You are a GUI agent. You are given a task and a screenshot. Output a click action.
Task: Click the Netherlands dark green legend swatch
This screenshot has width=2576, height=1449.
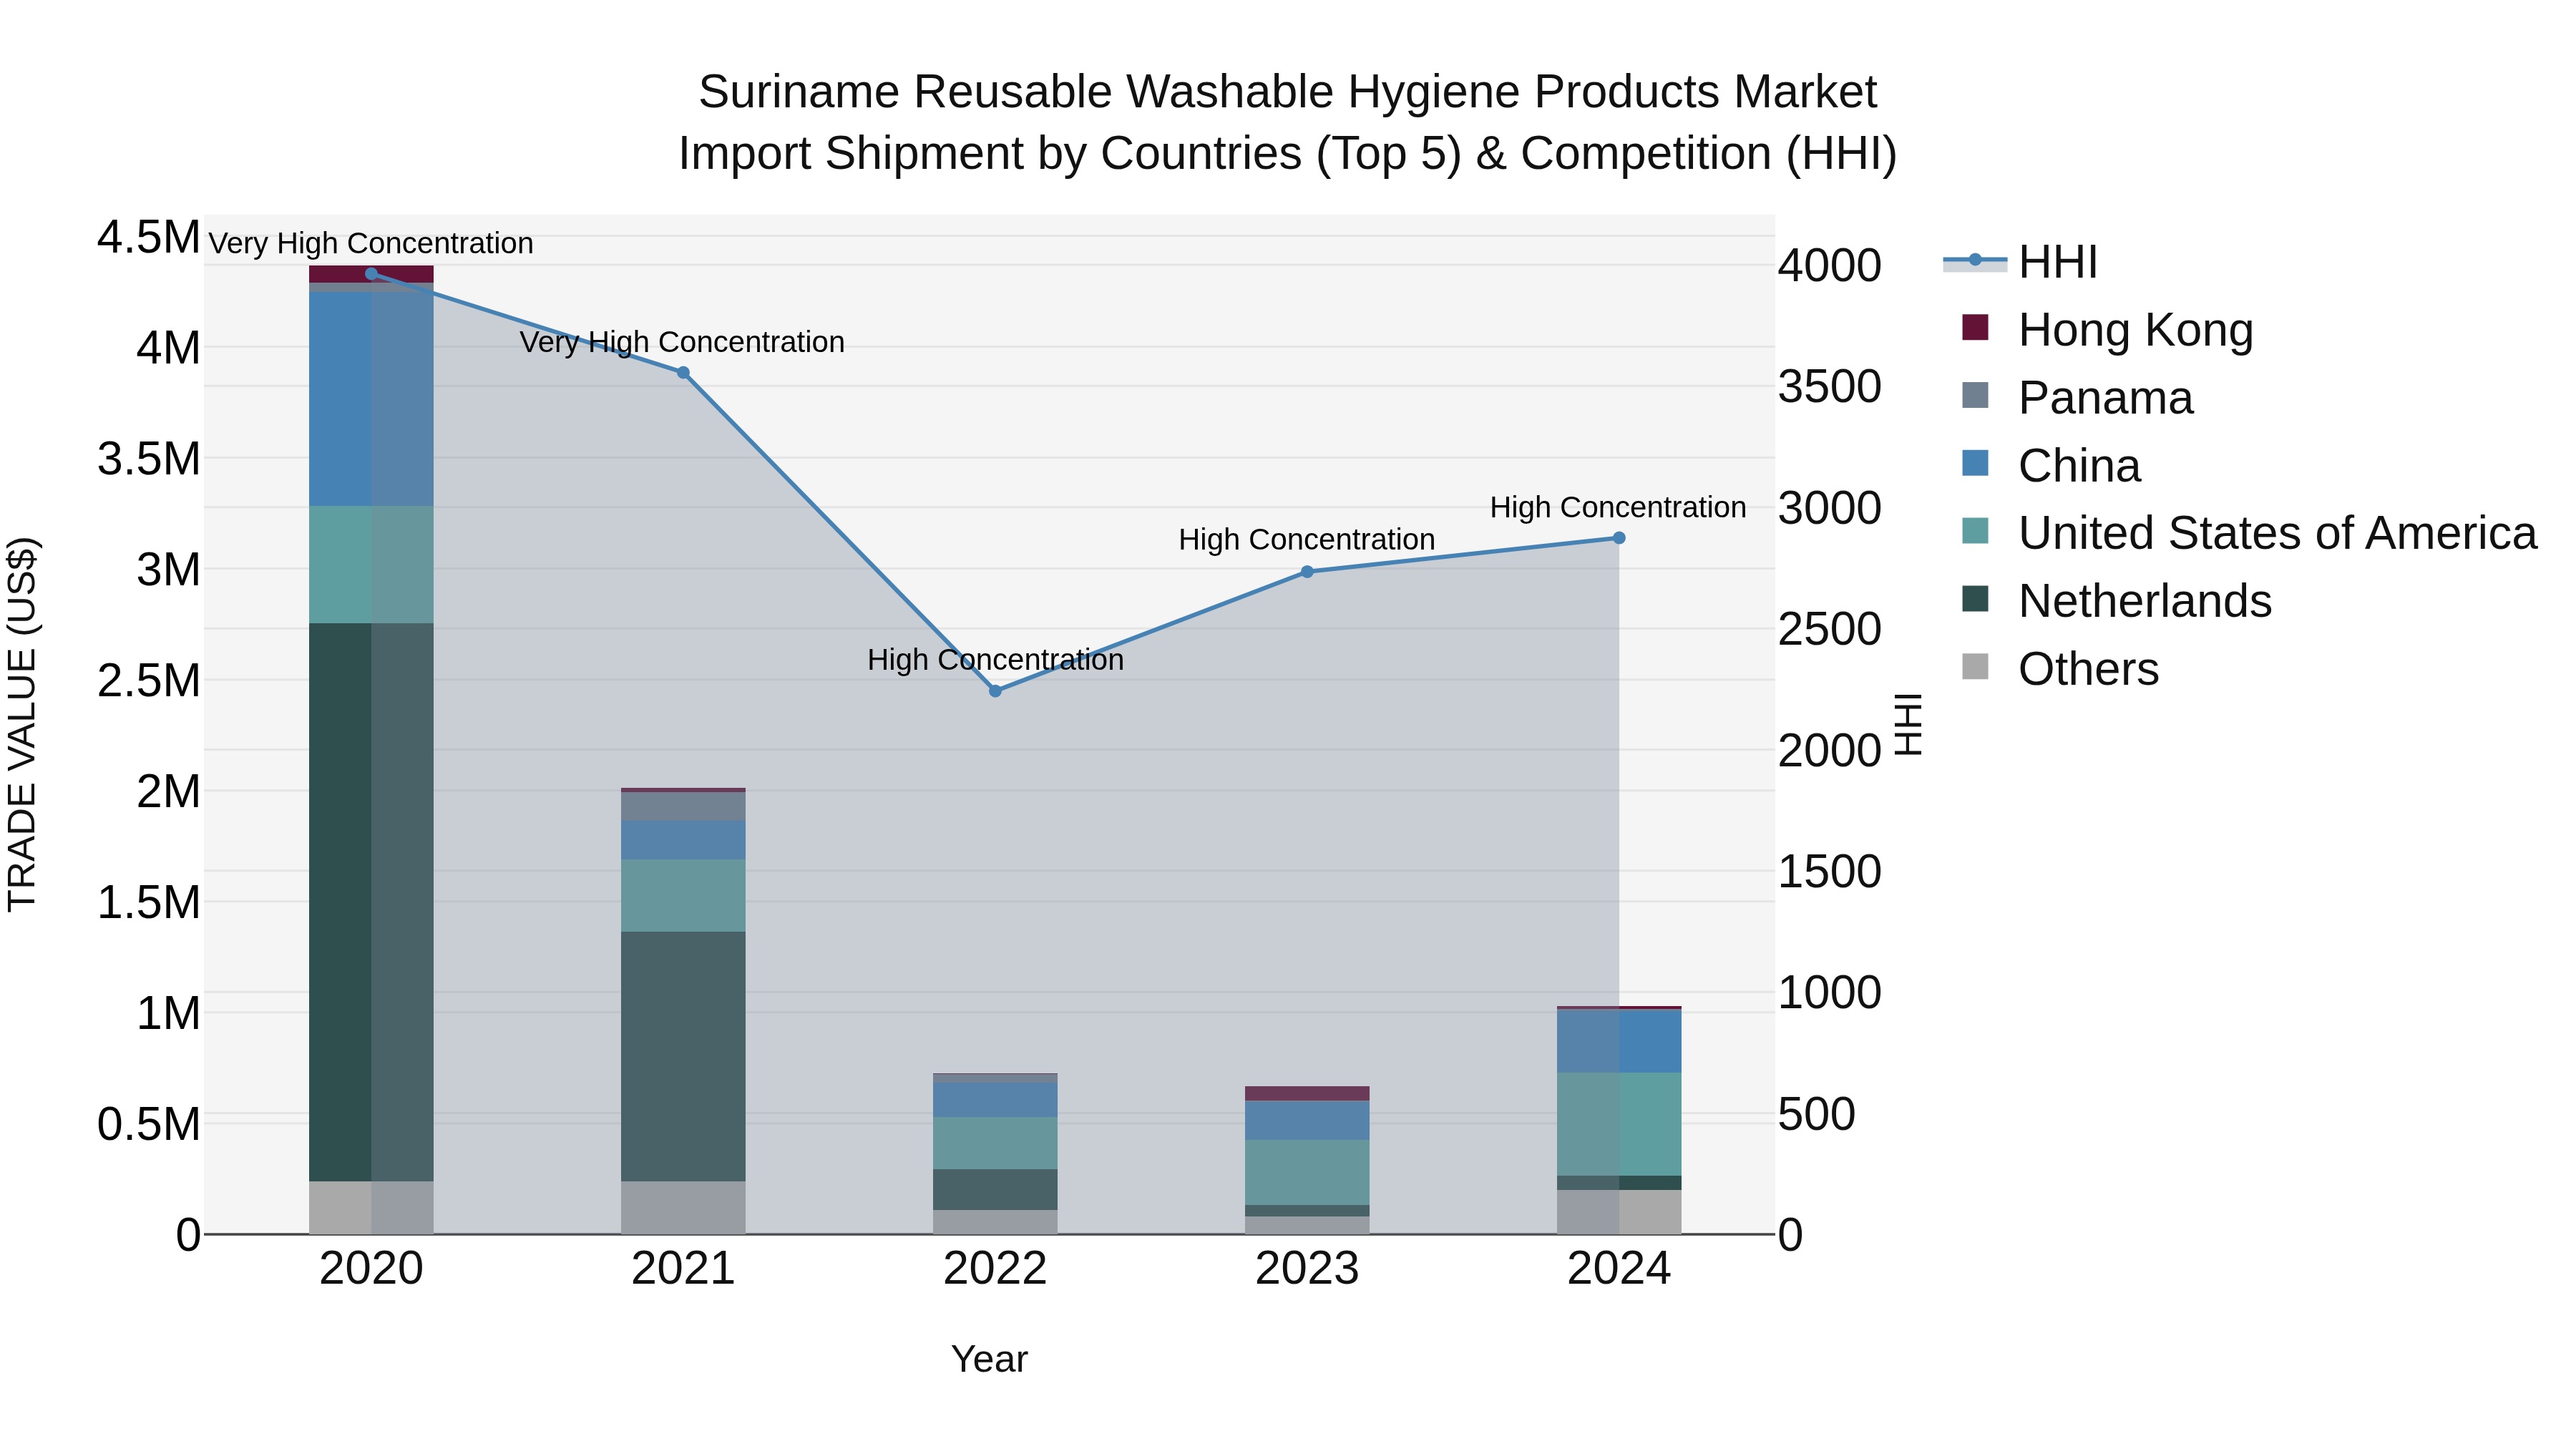1975,599
